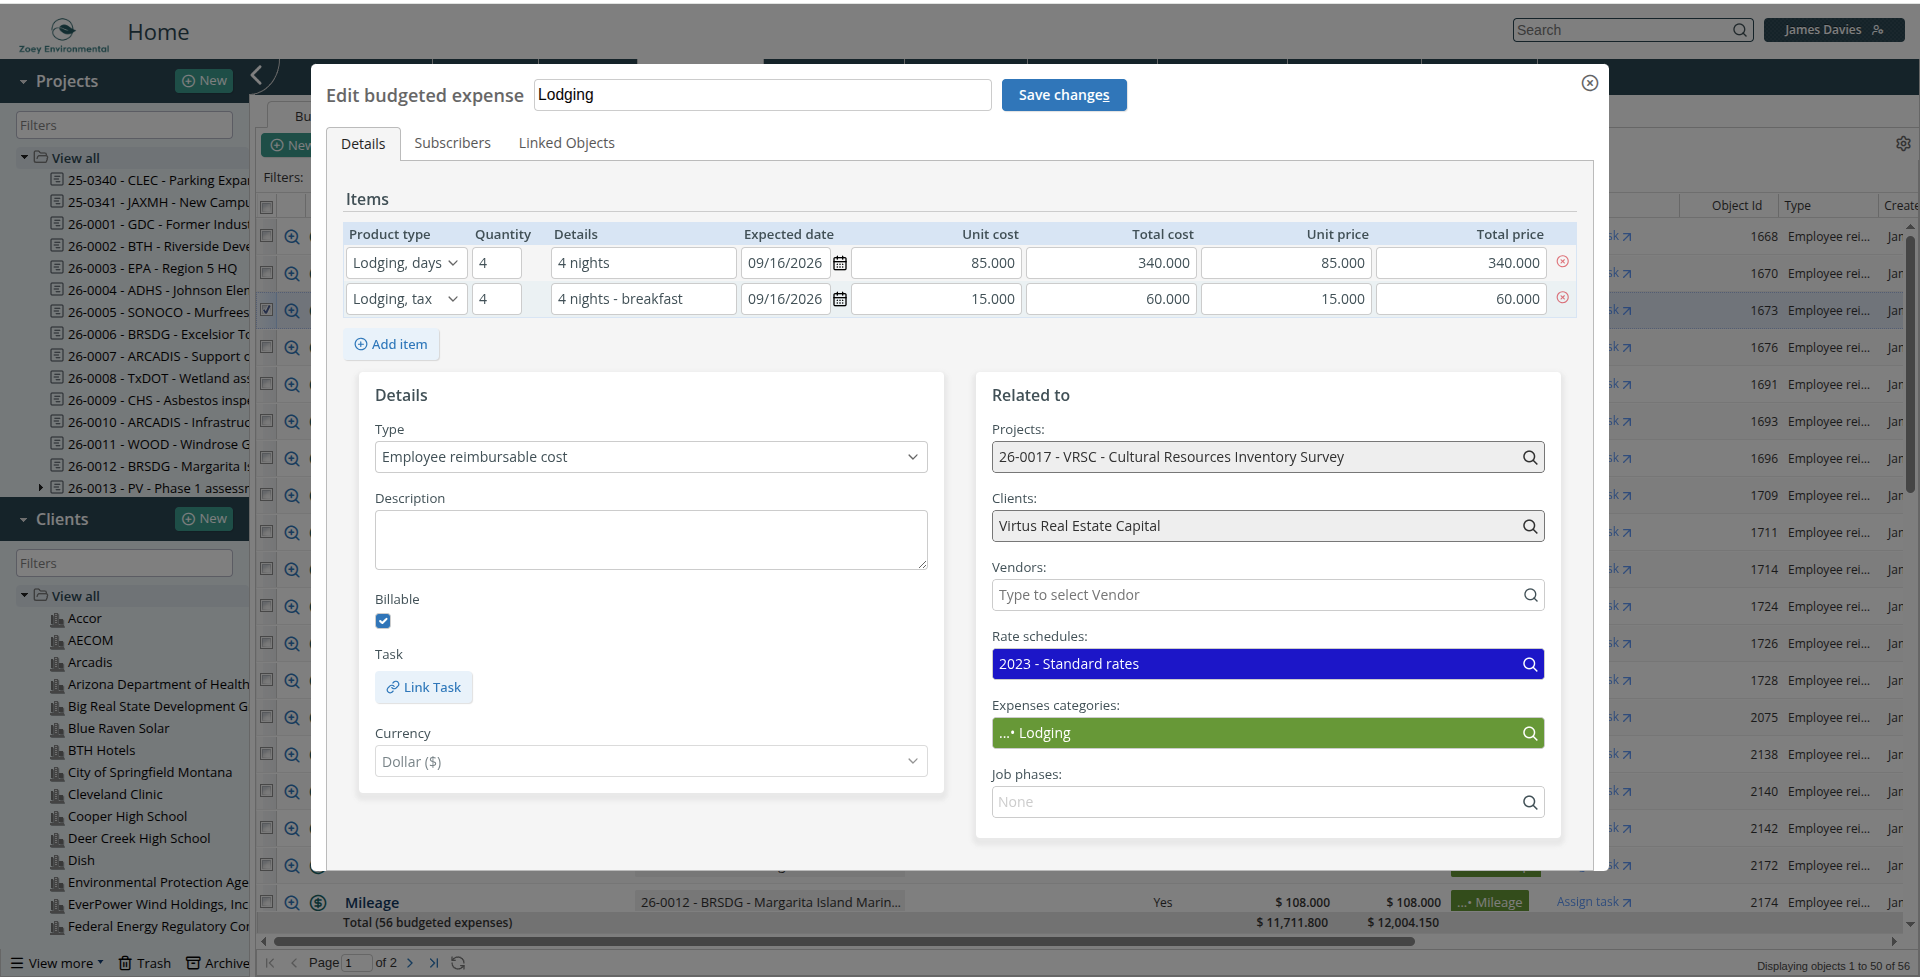
Task: Click Save changes button
Action: click(1064, 95)
